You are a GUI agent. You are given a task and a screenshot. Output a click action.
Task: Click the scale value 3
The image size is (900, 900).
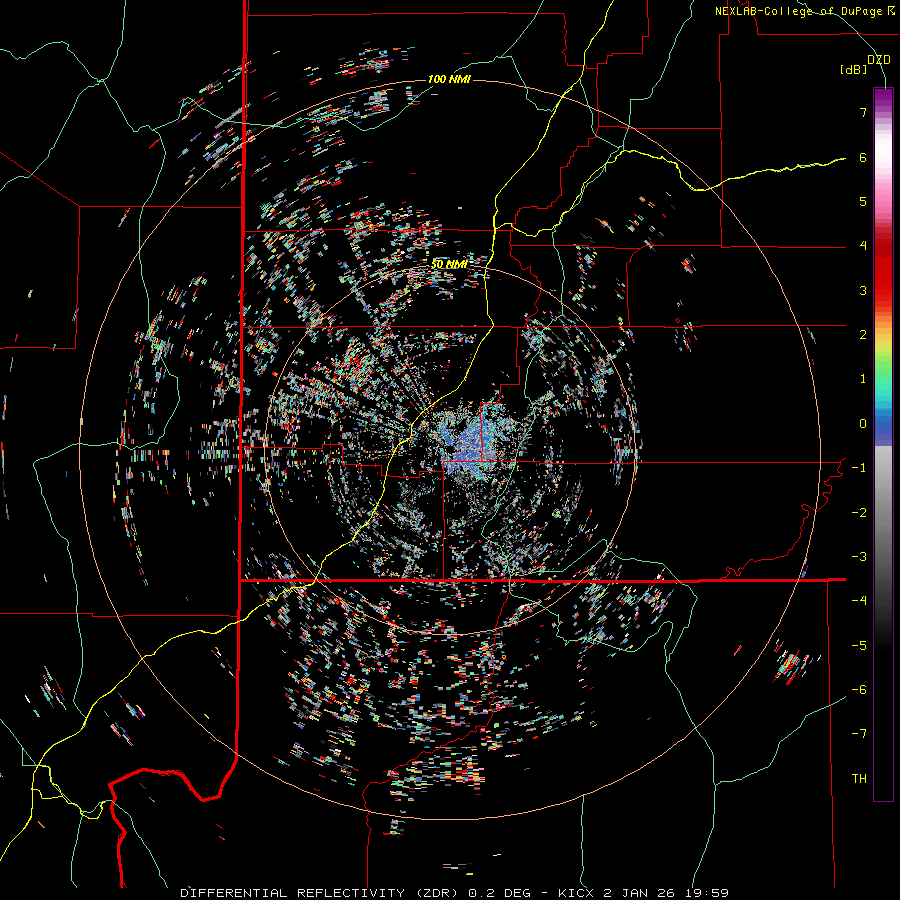[x=863, y=290]
